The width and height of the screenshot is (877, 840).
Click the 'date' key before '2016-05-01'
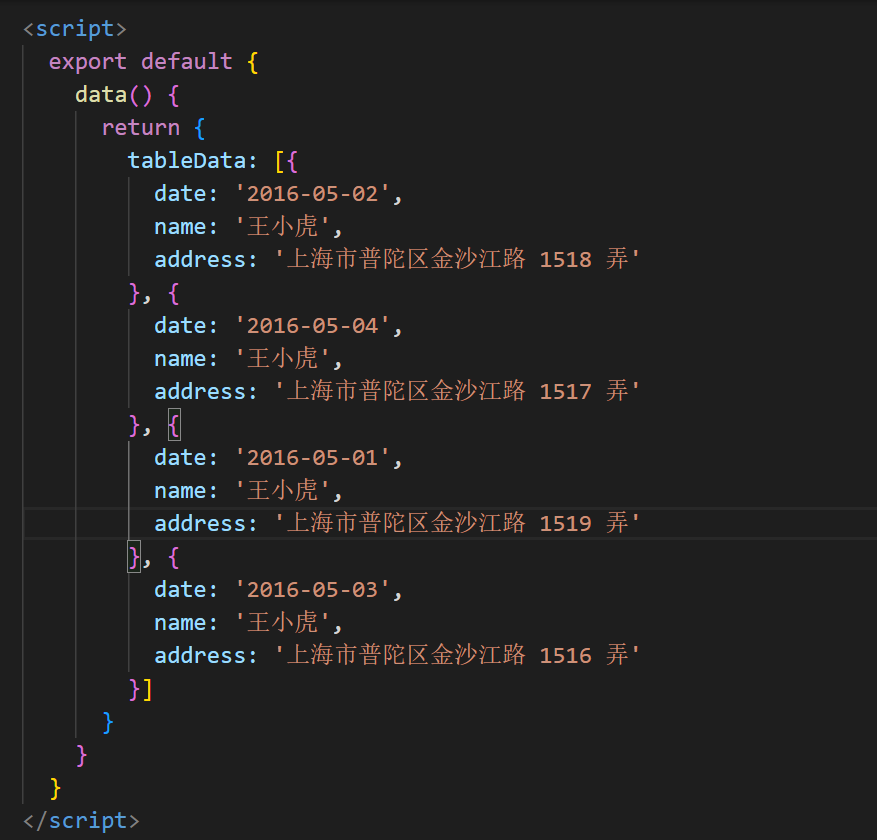[180, 458]
